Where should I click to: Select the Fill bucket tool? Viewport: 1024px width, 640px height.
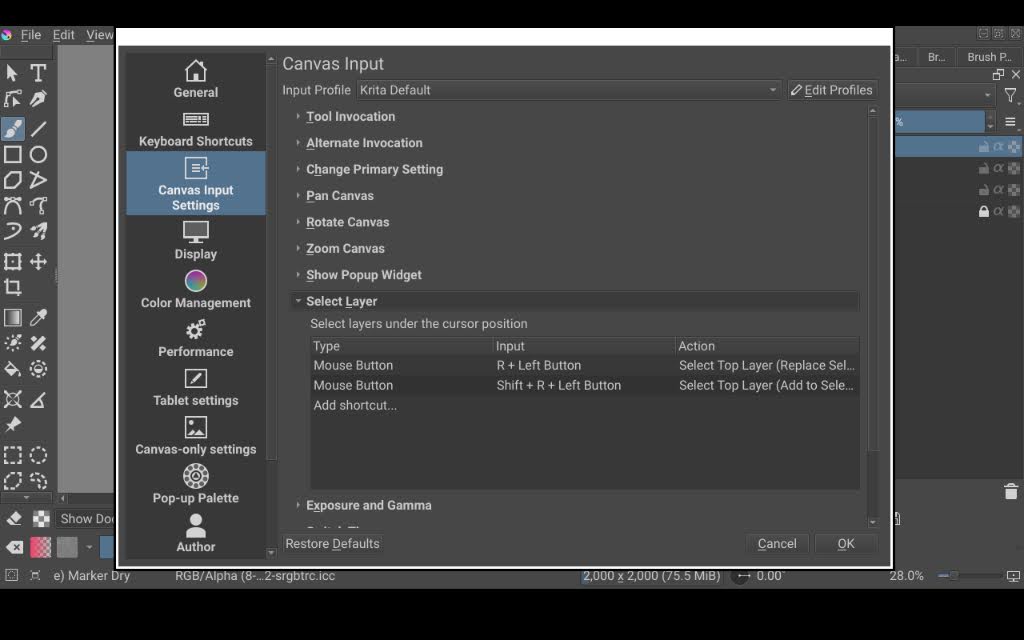(x=12, y=369)
